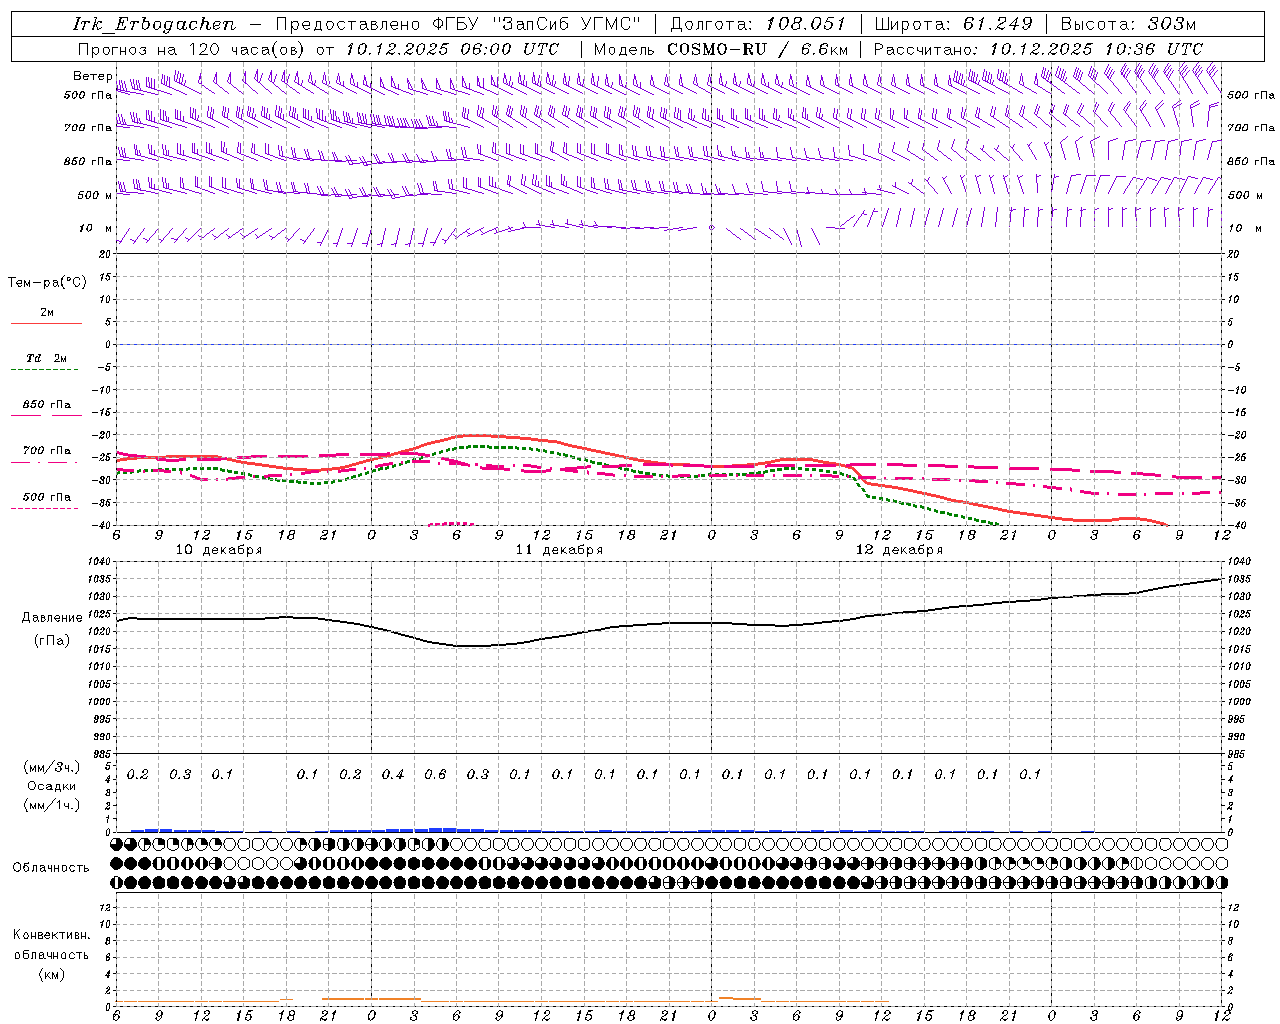Click the 'Td 2м' dew point legend entry
Image resolution: width=1280 pixels, height=1024 pixels.
[47, 358]
